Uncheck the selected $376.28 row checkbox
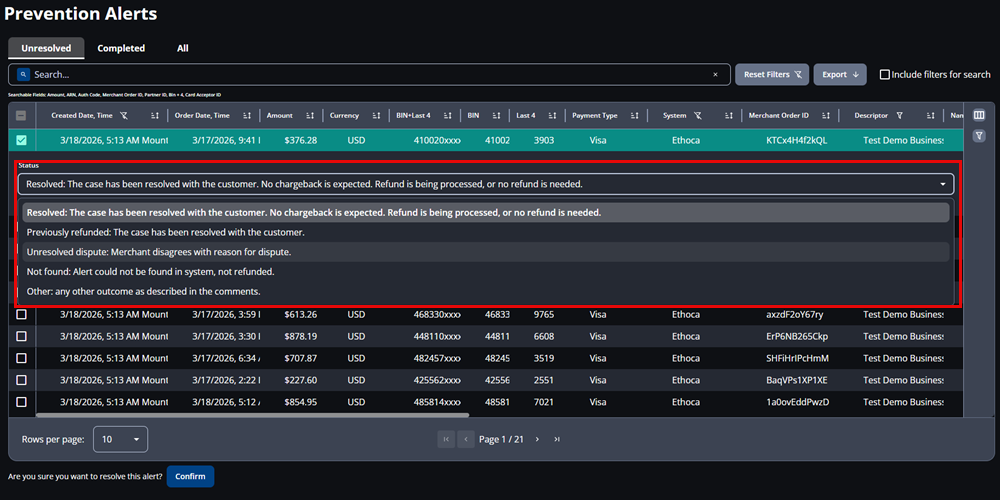Viewport: 1000px width, 501px height. (21, 140)
